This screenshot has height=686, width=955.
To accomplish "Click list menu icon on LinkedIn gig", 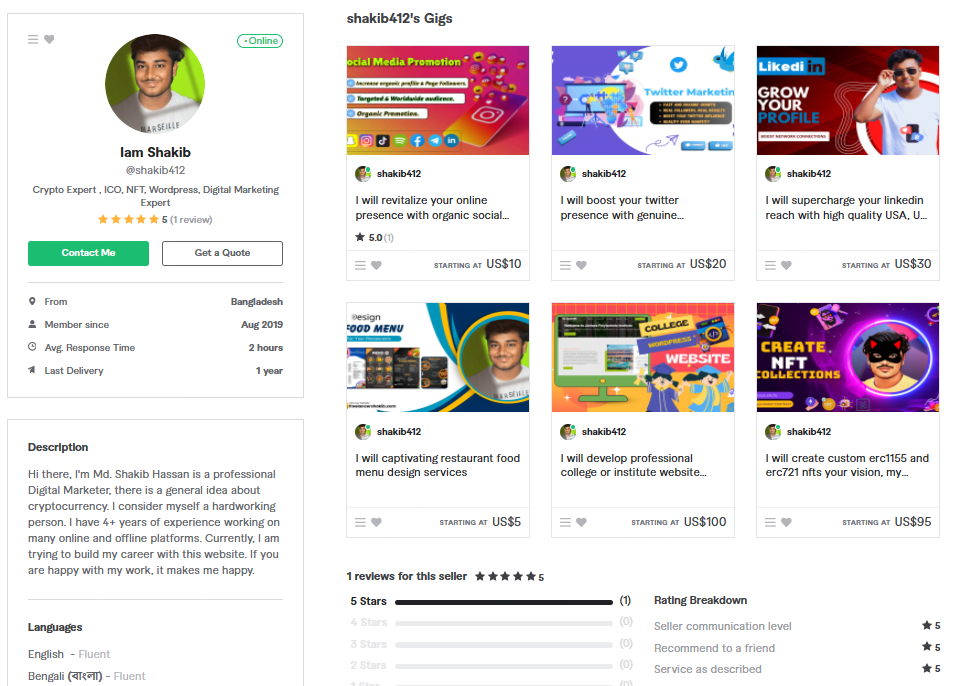I will pyautogui.click(x=770, y=266).
